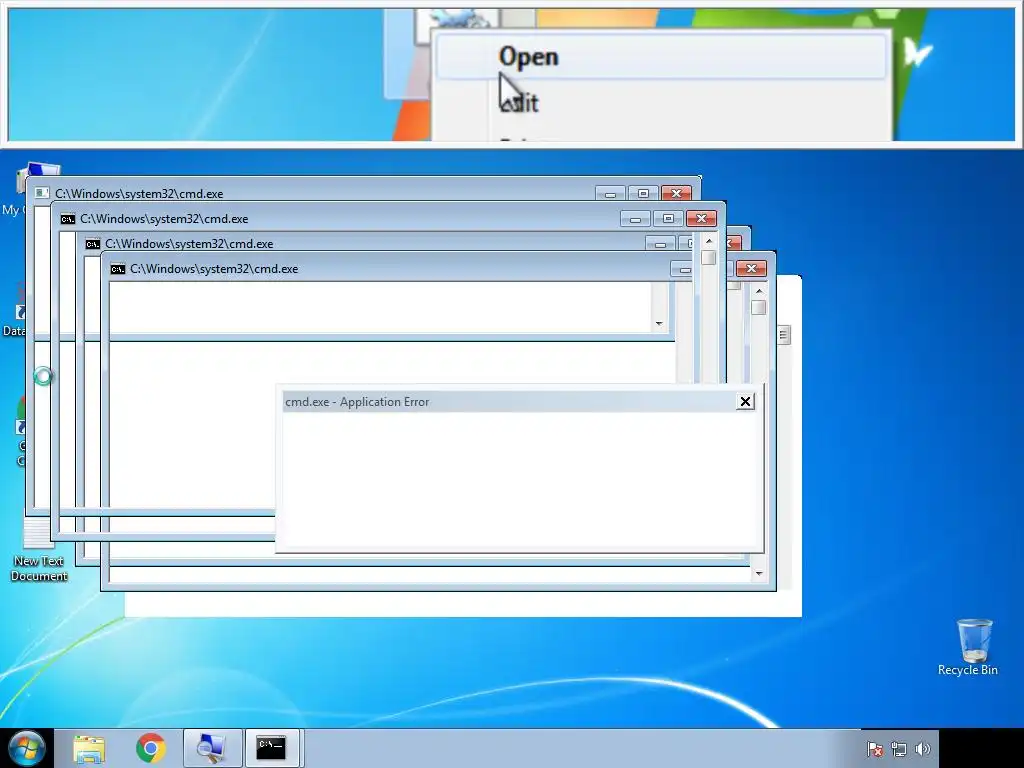
Task: Click the down arrow in frontmost cmd's upper pane
Action: (x=659, y=324)
